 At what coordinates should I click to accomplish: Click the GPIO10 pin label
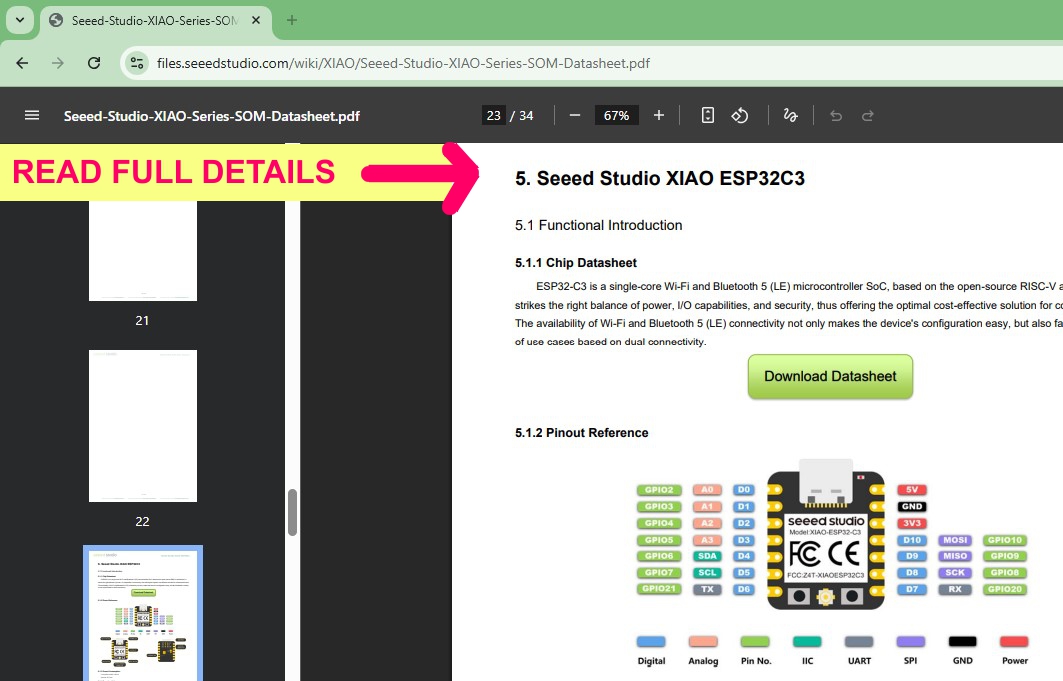click(1005, 540)
